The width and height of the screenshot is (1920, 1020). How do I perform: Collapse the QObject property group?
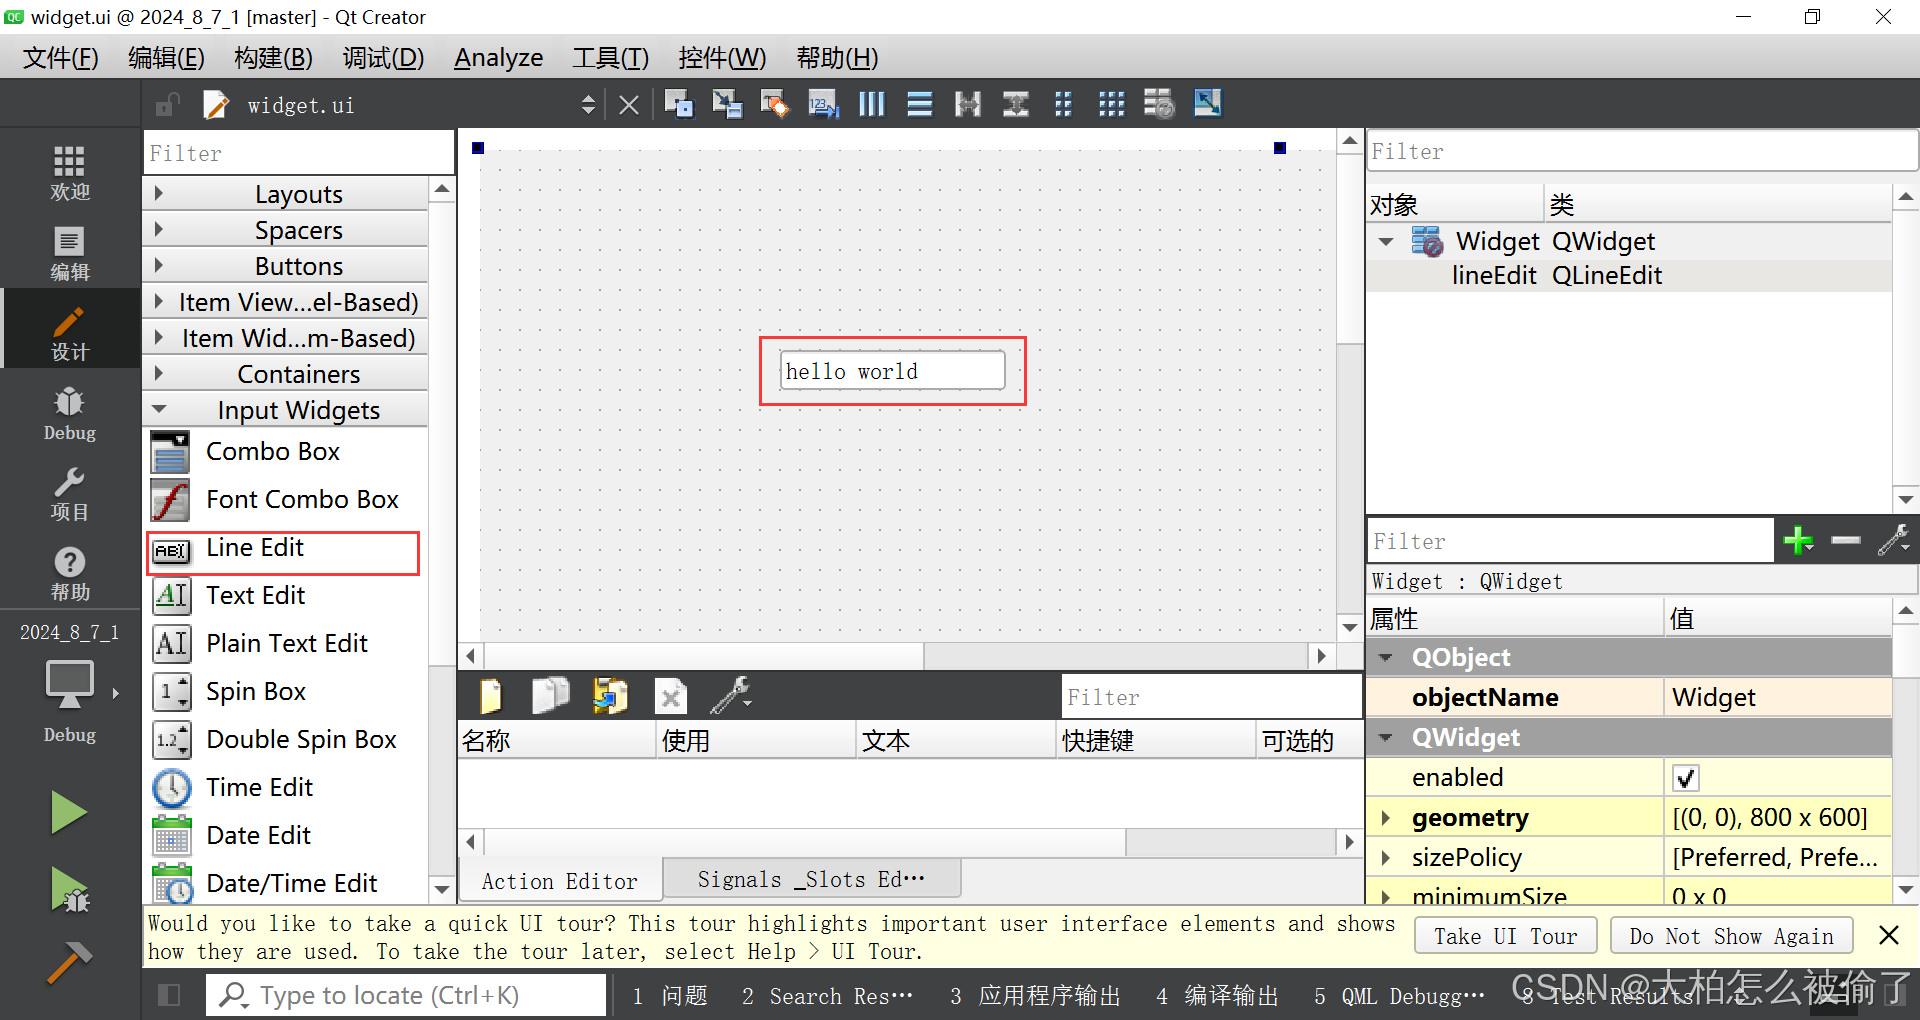pyautogui.click(x=1386, y=657)
